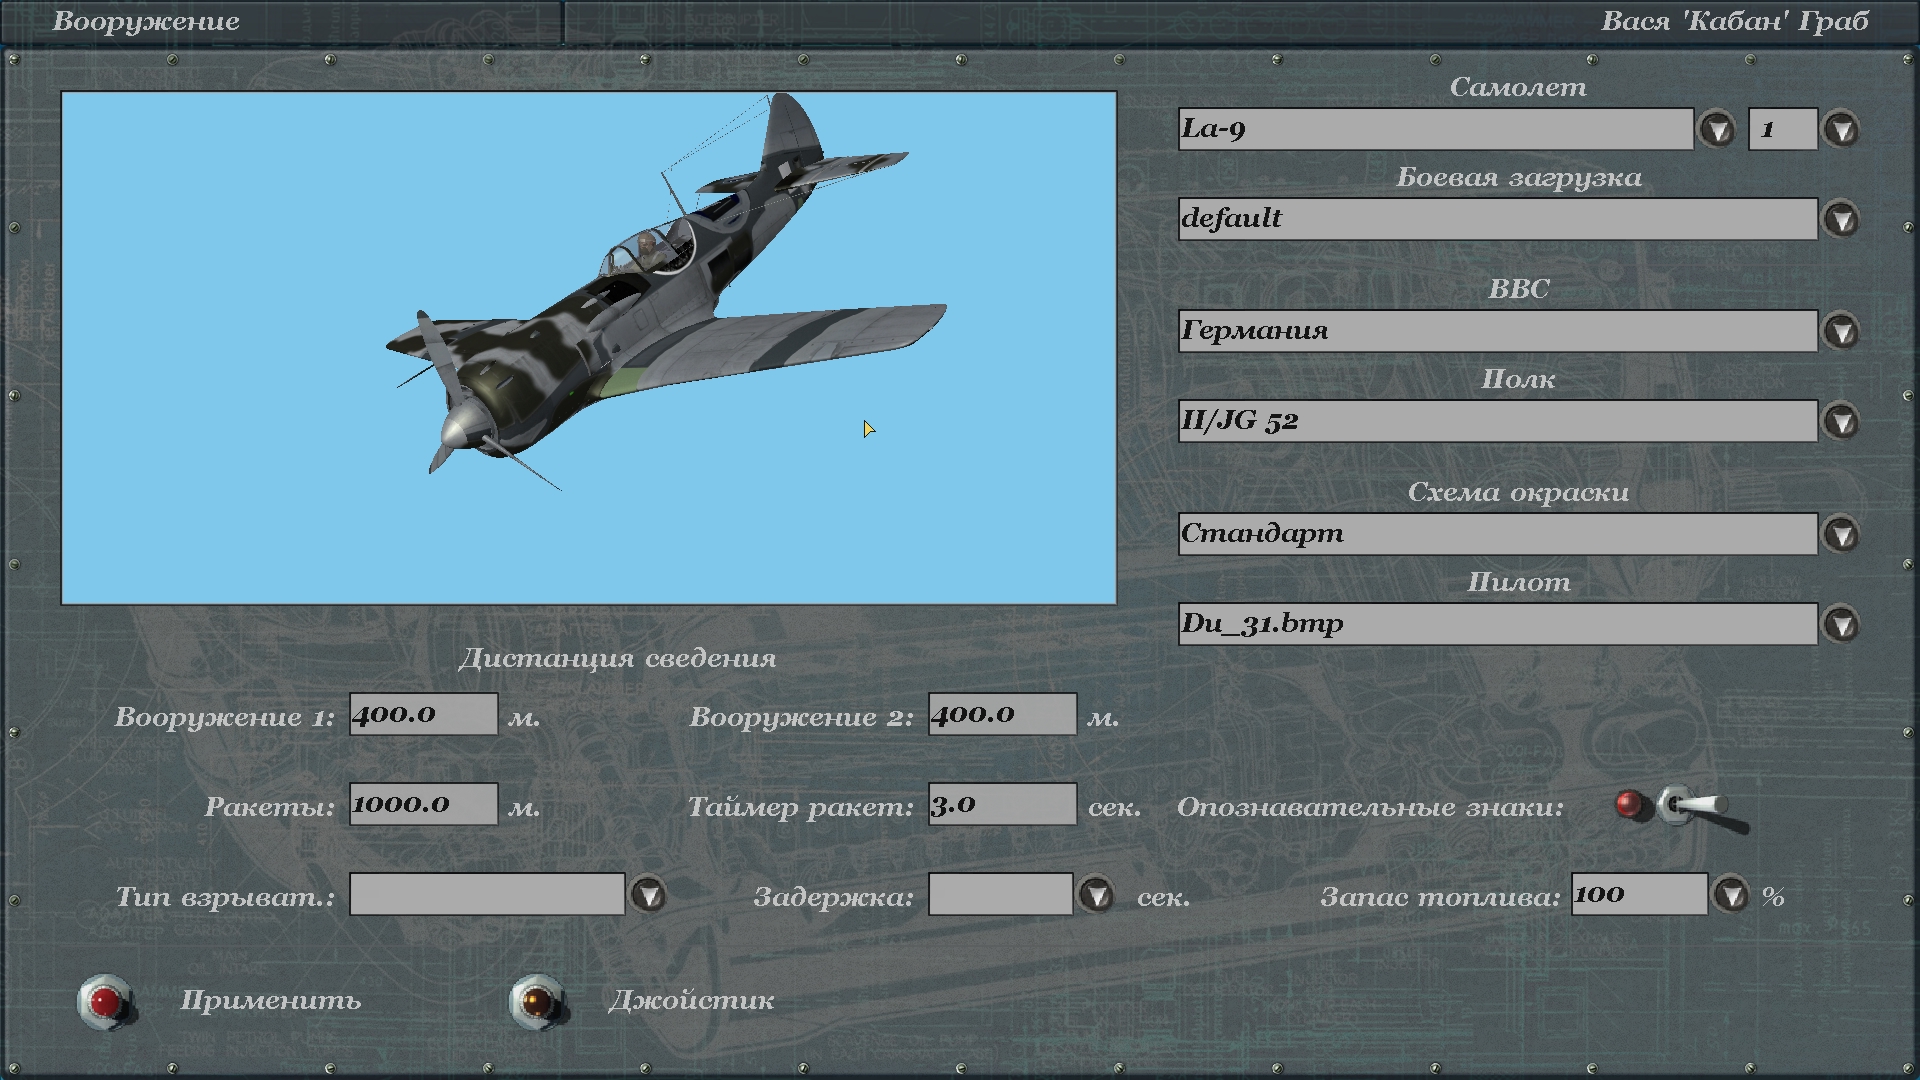Viewport: 1920px width, 1080px height.
Task: Click the Вооружение 2 convergence field
Action: [x=1002, y=714]
